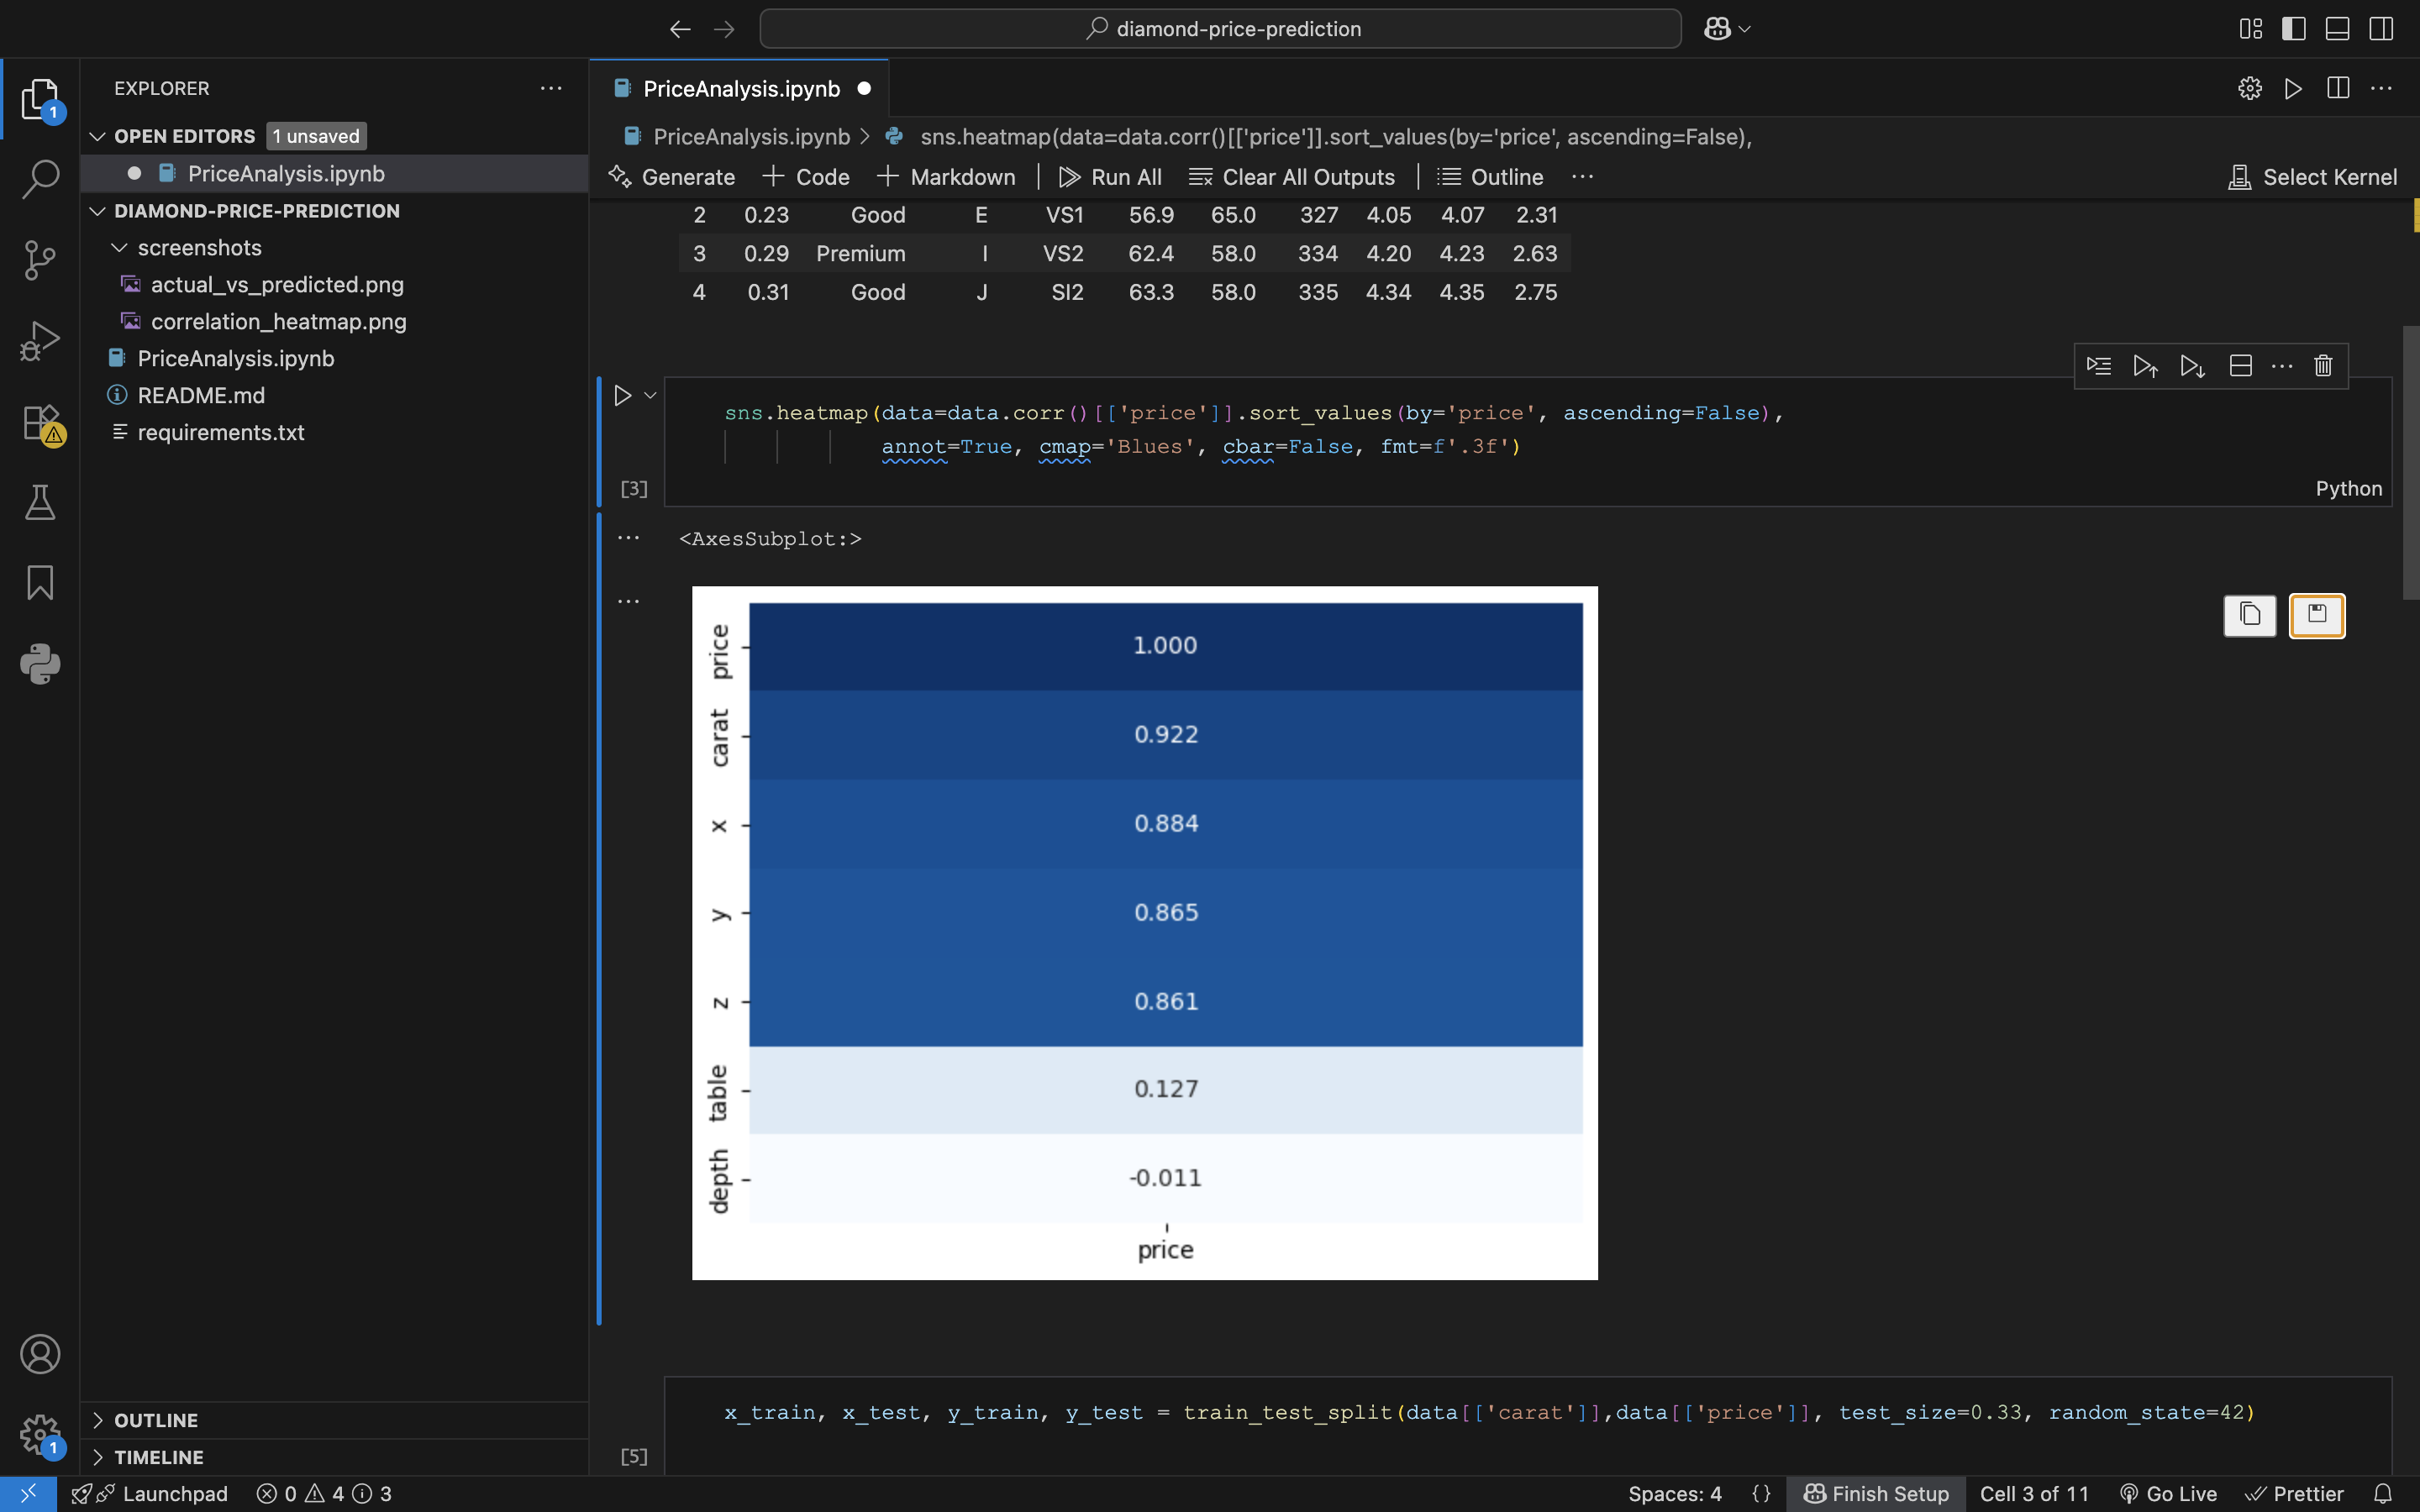Split the cell using cell toolbar icon
2420x1512 pixels.
pos(2241,366)
